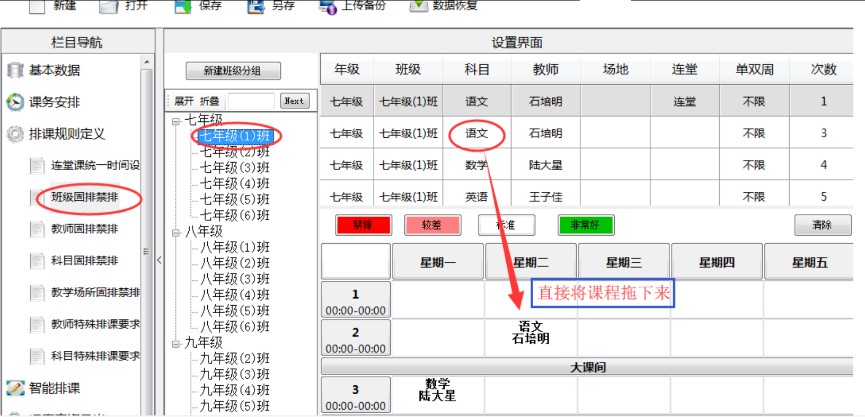Click the 清除 button
This screenshot has width=865, height=417.
click(823, 225)
